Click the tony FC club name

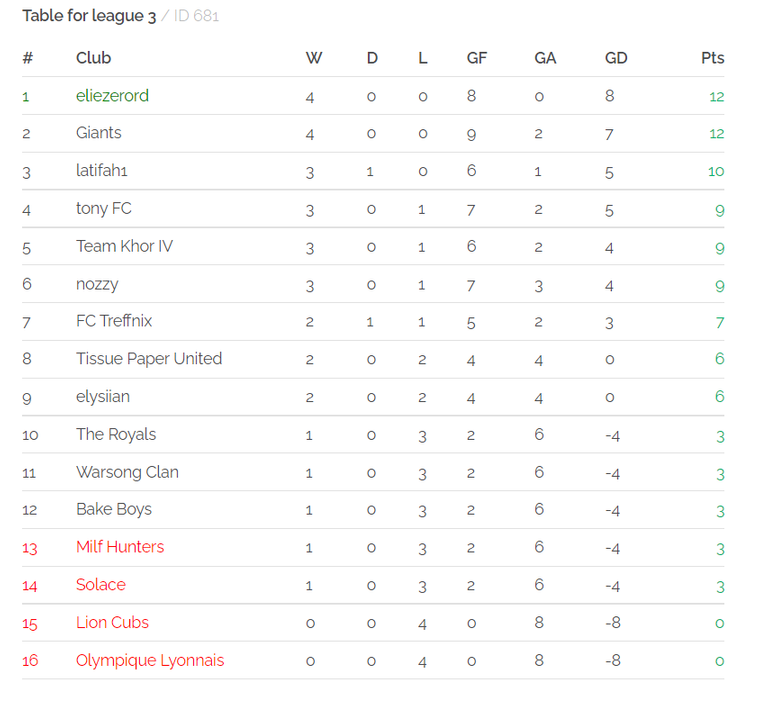click(x=104, y=209)
